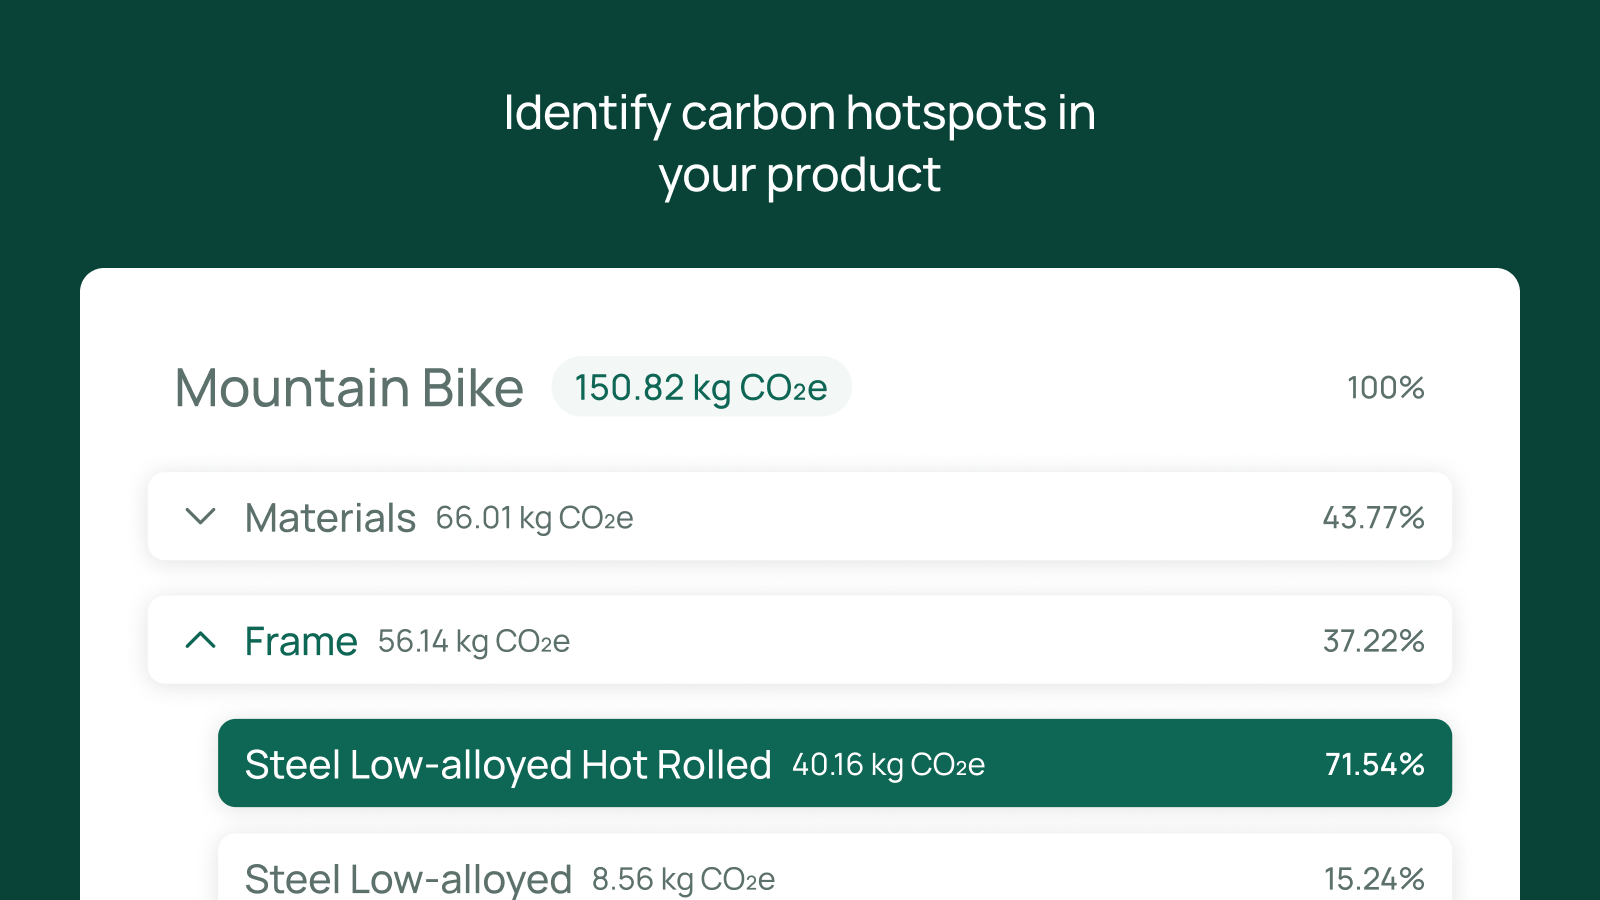Image resolution: width=1600 pixels, height=900 pixels.
Task: Click the 56.14 kg CO2e Frame value
Action: tap(474, 642)
